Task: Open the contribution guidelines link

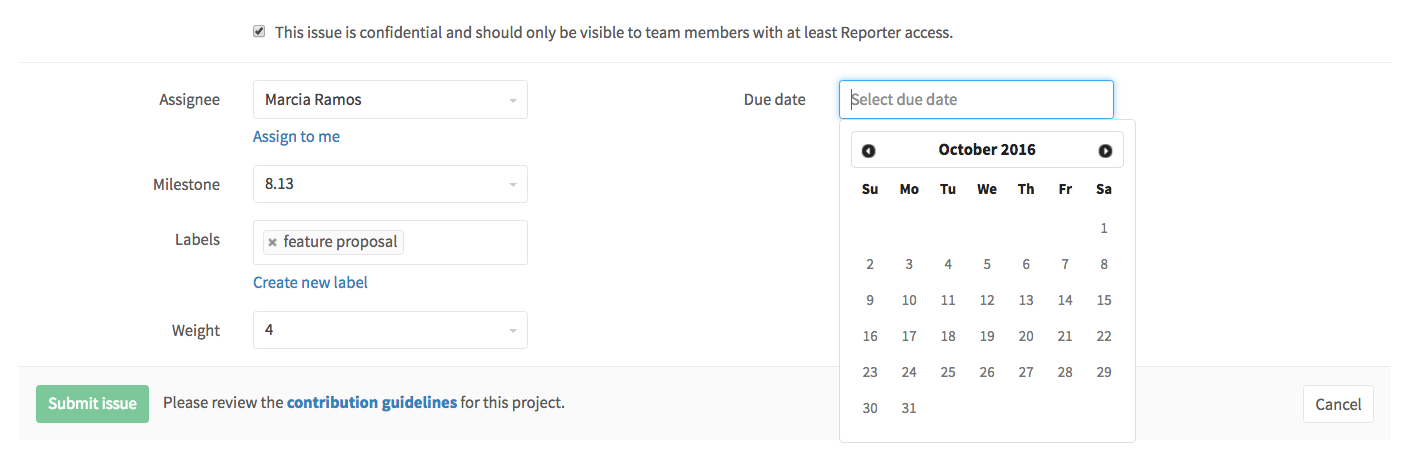Action: coord(372,404)
